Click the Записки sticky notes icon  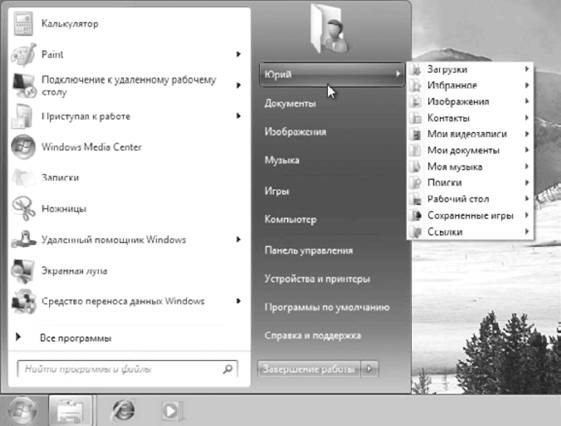pos(24,178)
